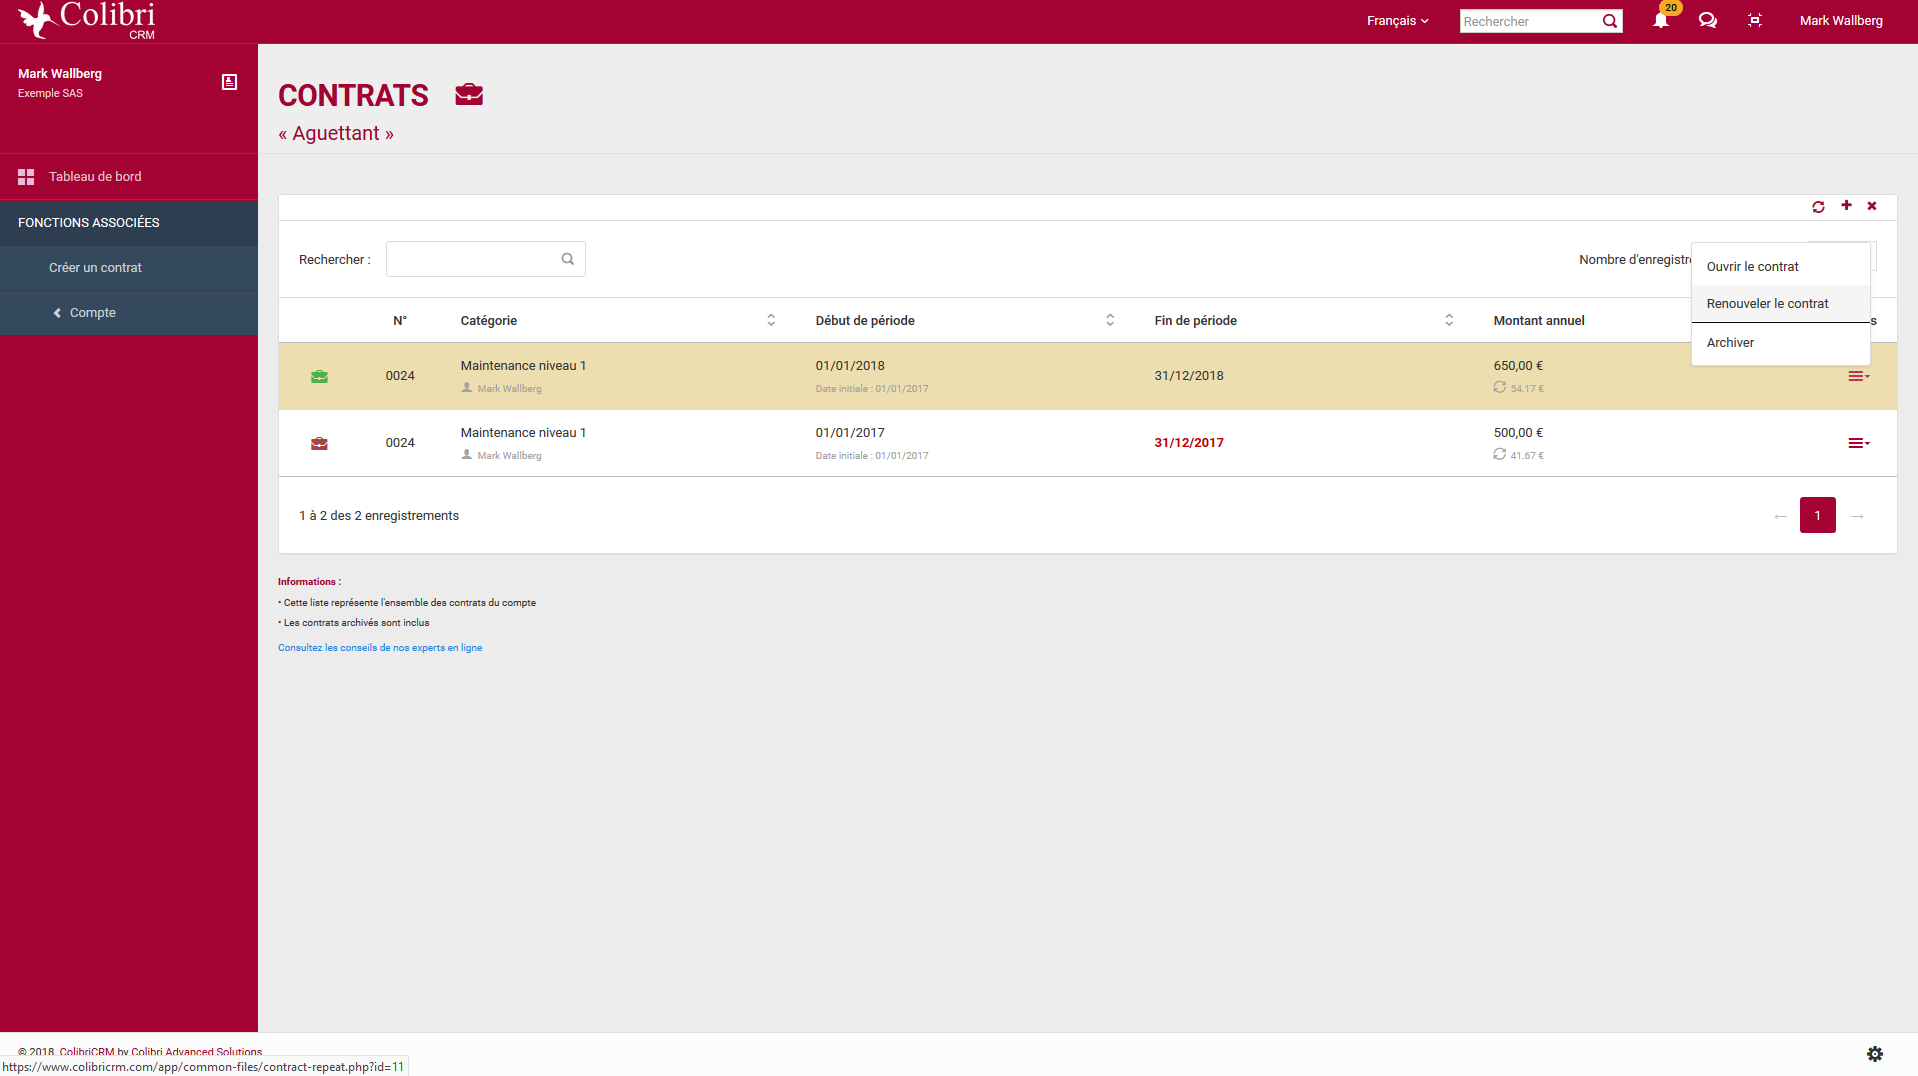Sort by Fin de période column arrows
1918x1076 pixels.
pos(1449,320)
